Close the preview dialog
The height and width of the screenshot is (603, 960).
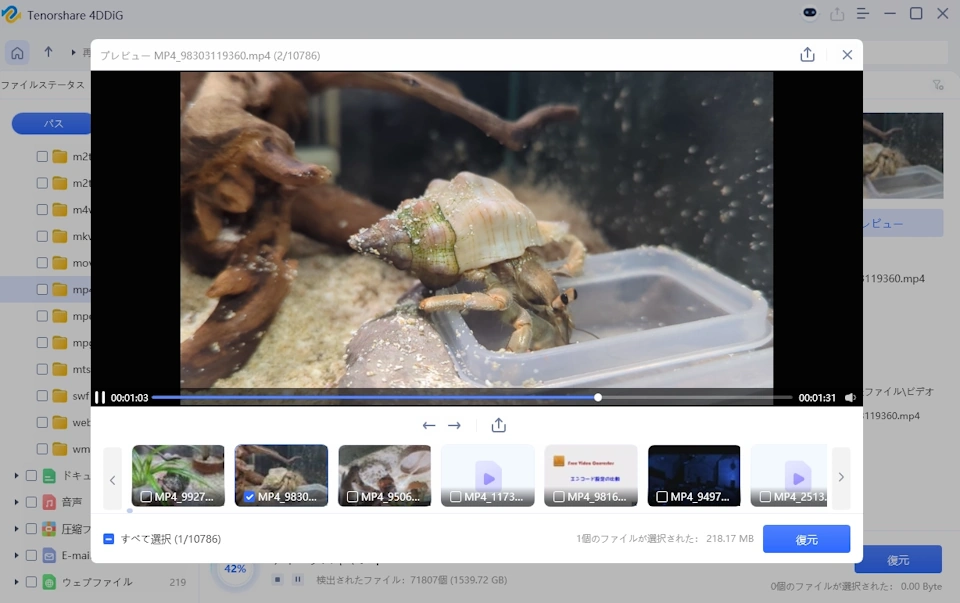point(847,55)
